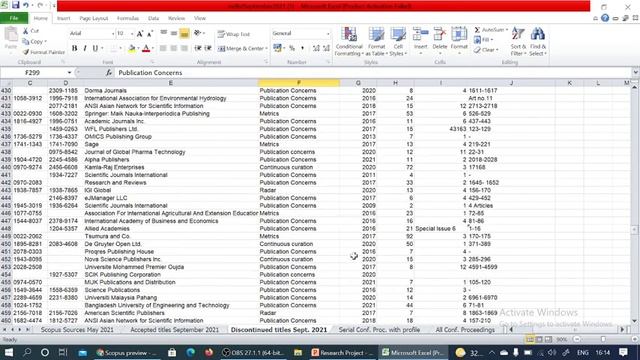640x360 pixels.
Task: Apply yellow fill color swatch
Action: (131, 49)
